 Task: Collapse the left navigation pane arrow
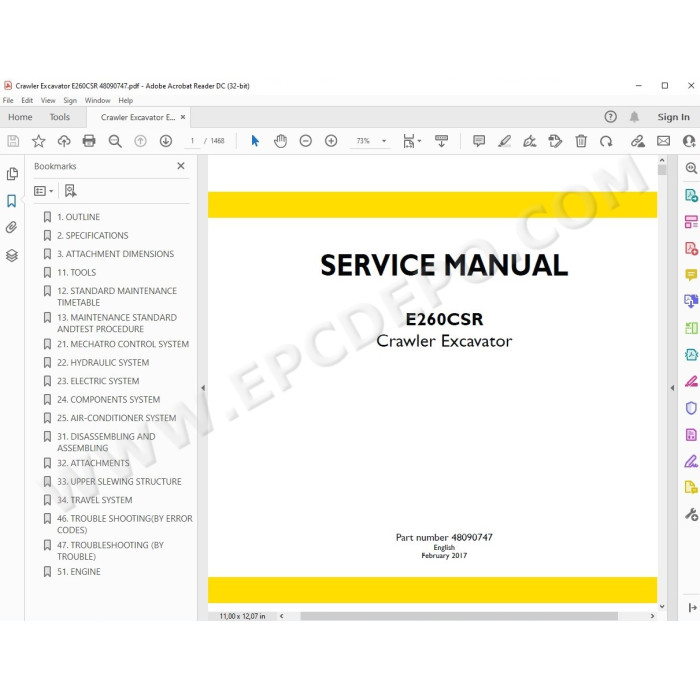tap(203, 388)
